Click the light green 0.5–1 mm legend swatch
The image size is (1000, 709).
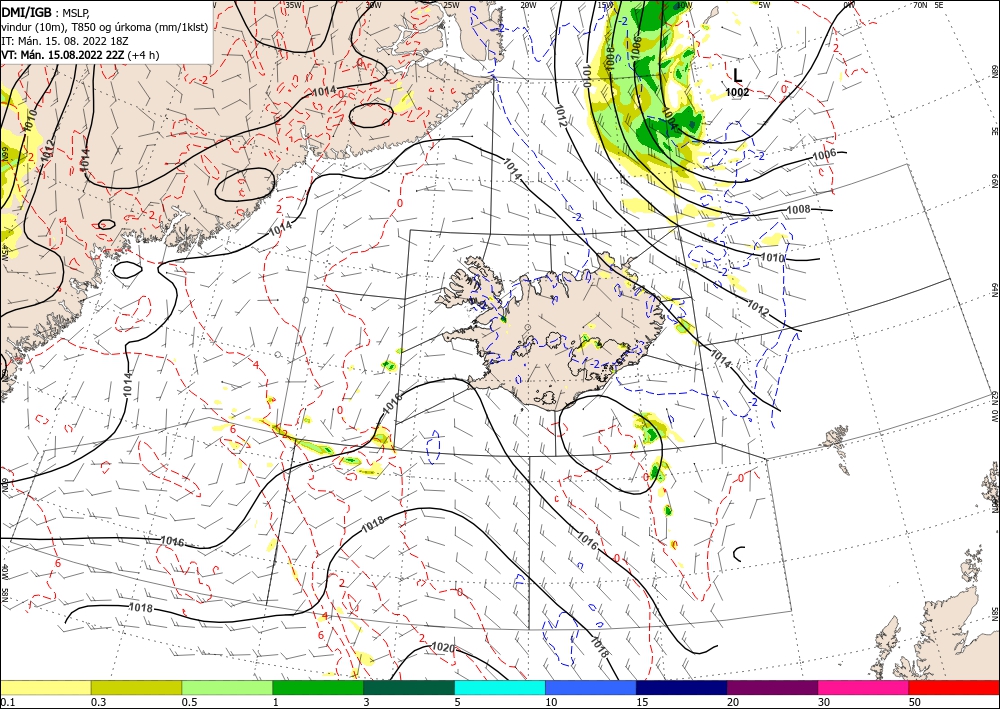coord(227,687)
